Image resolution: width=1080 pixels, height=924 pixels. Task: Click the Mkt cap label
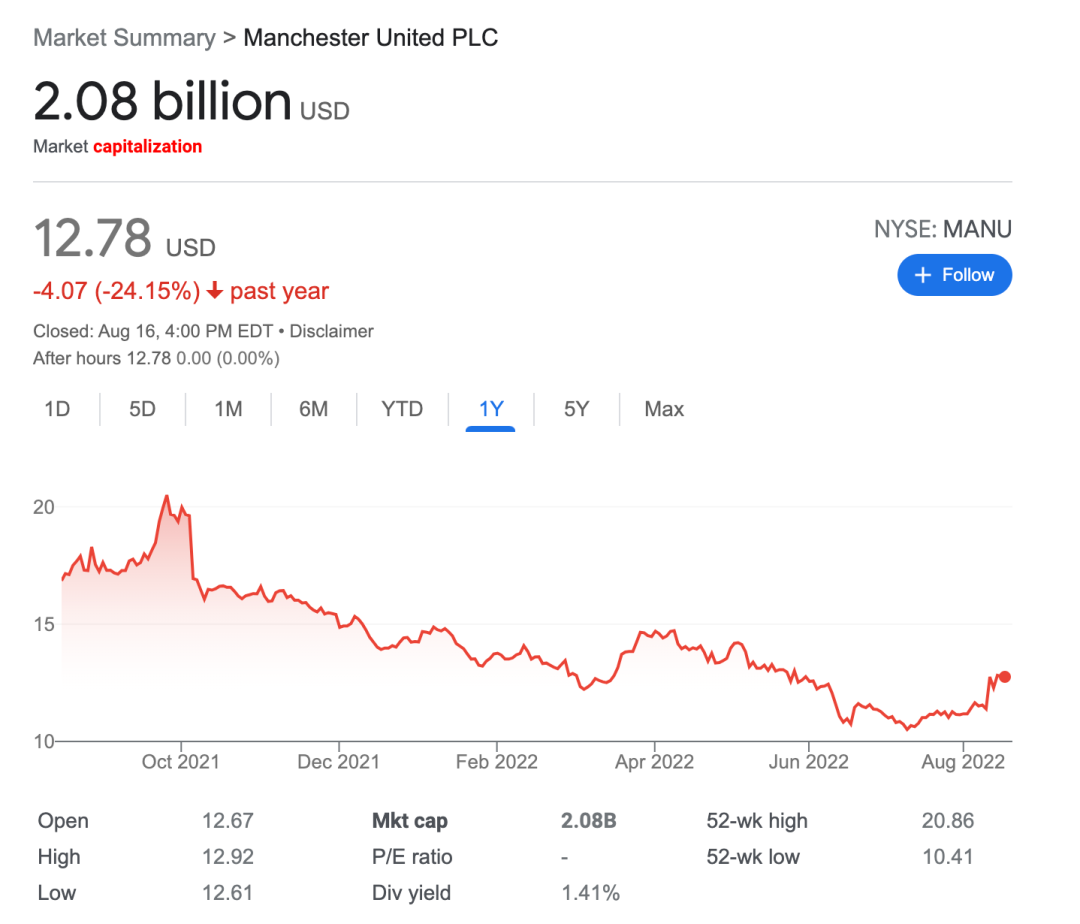(409, 821)
